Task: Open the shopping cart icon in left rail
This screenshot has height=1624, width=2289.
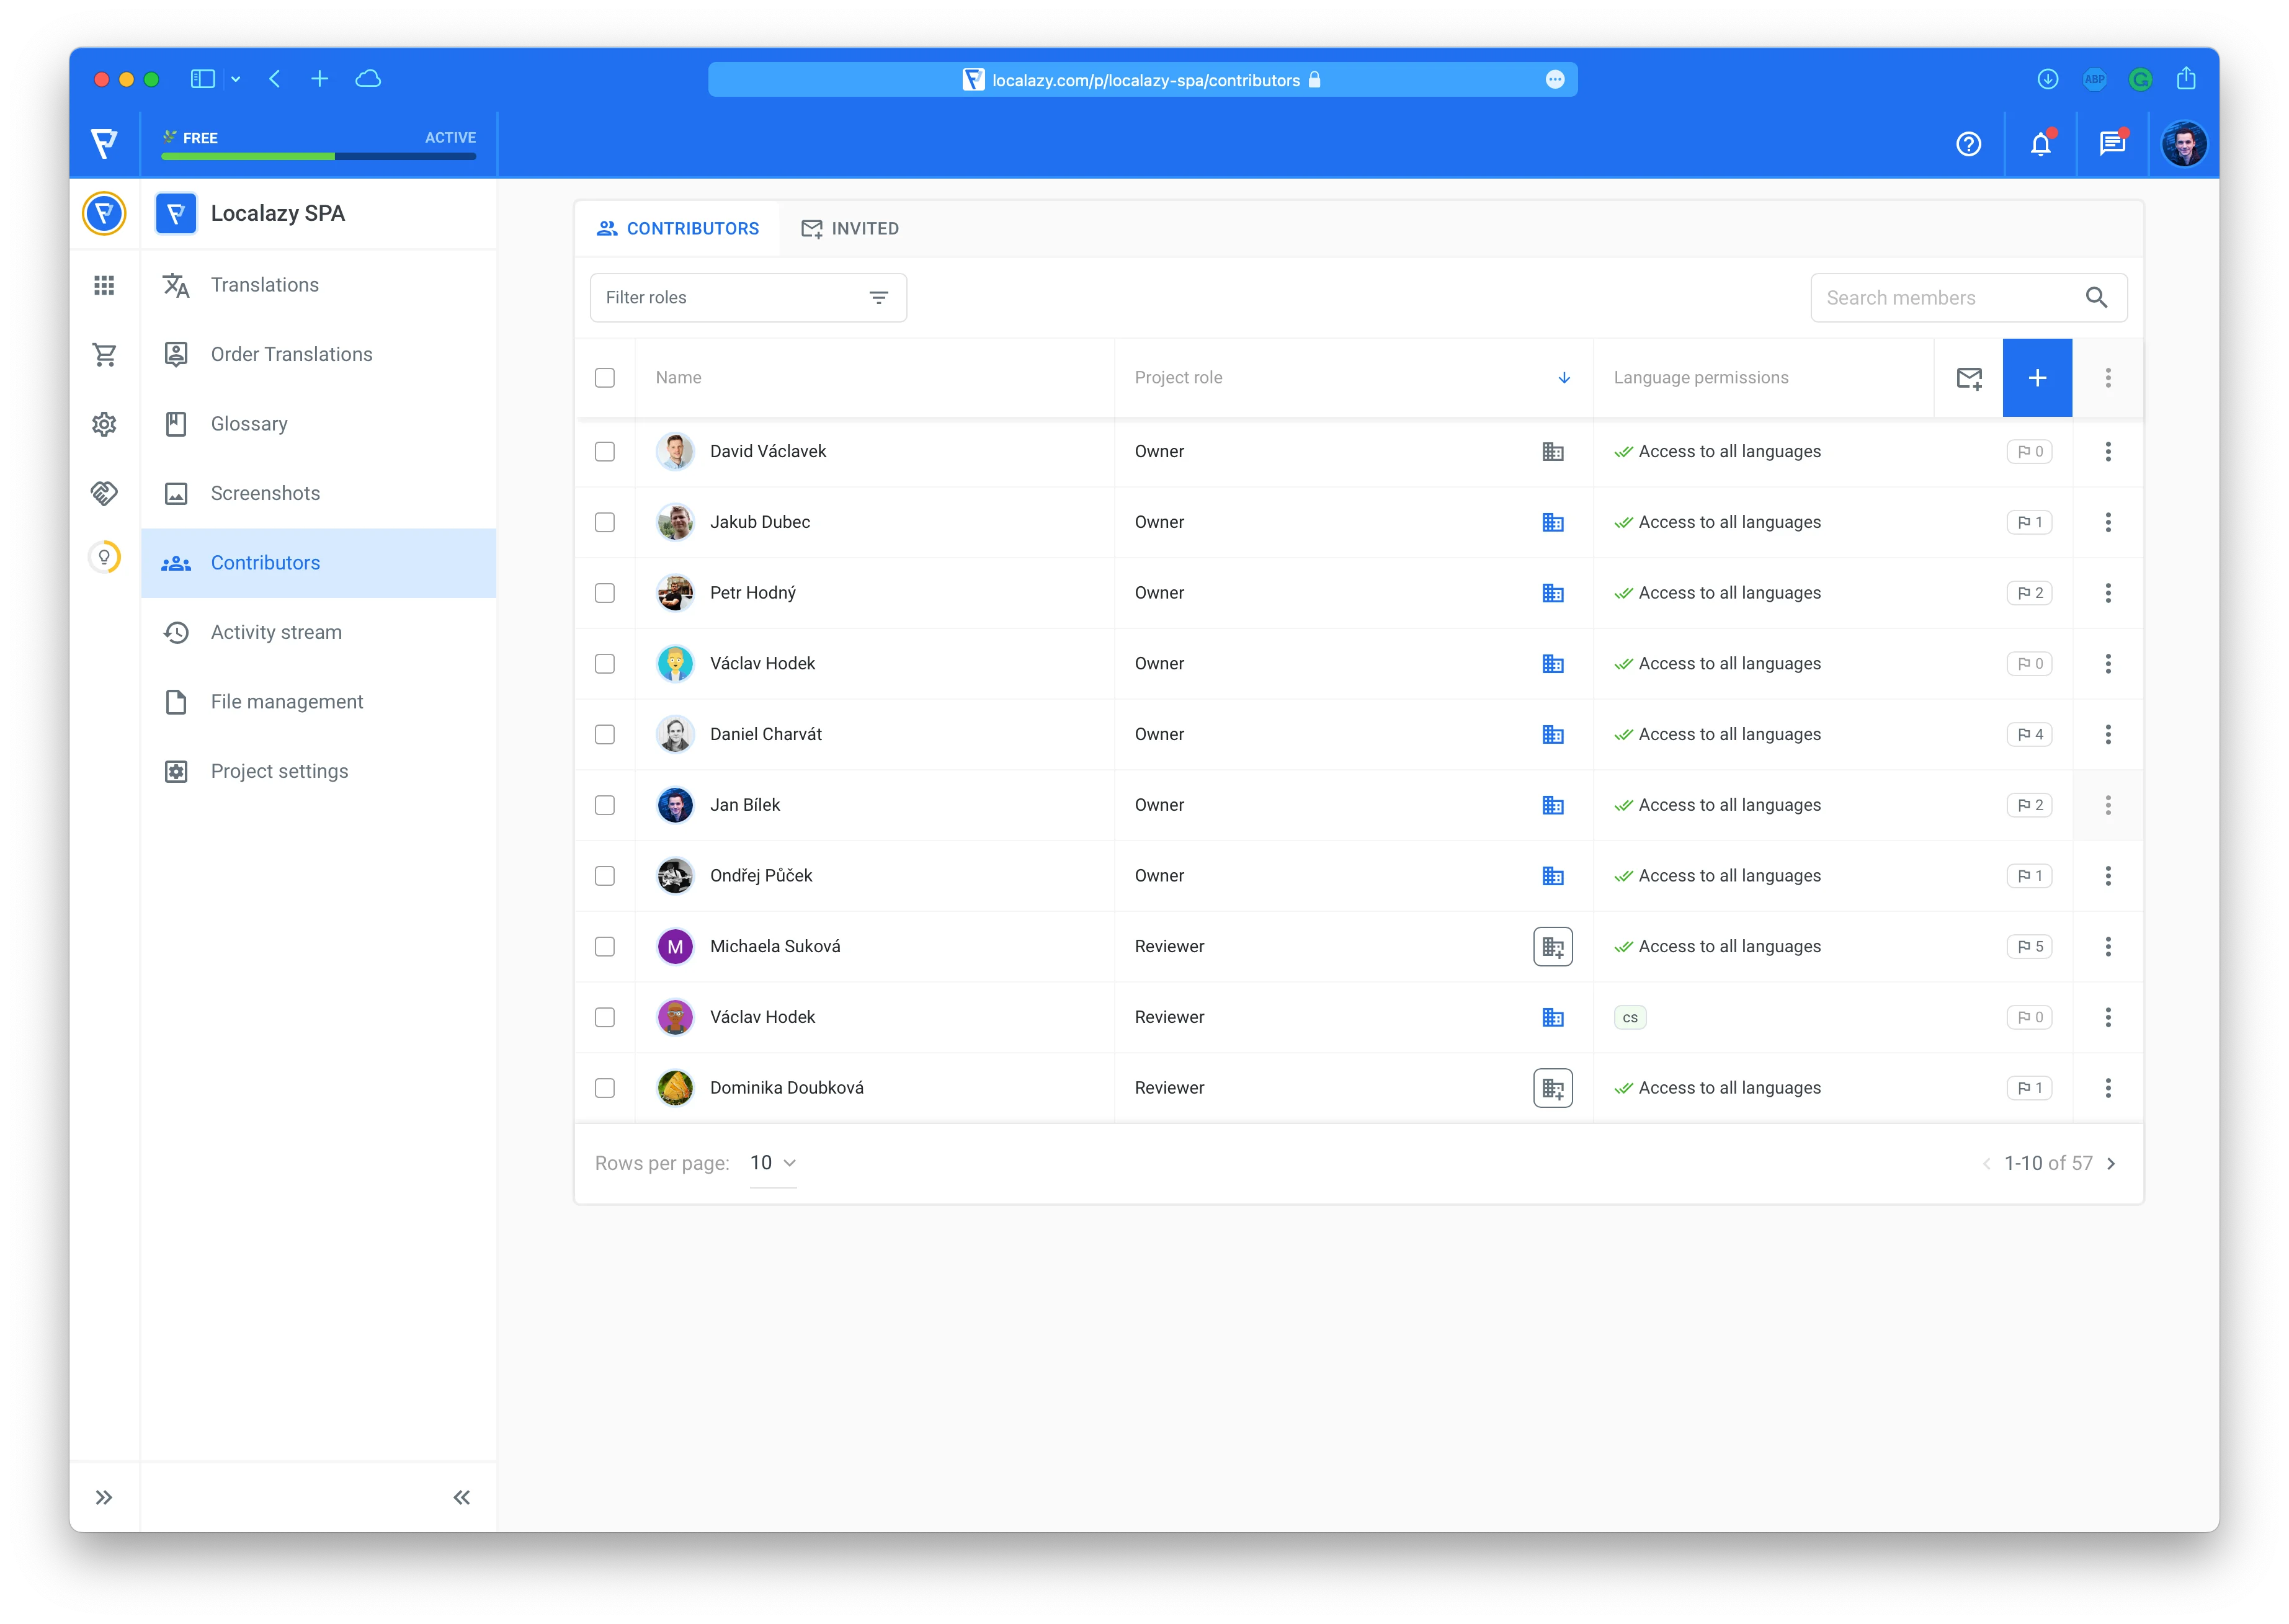Action: tap(104, 354)
